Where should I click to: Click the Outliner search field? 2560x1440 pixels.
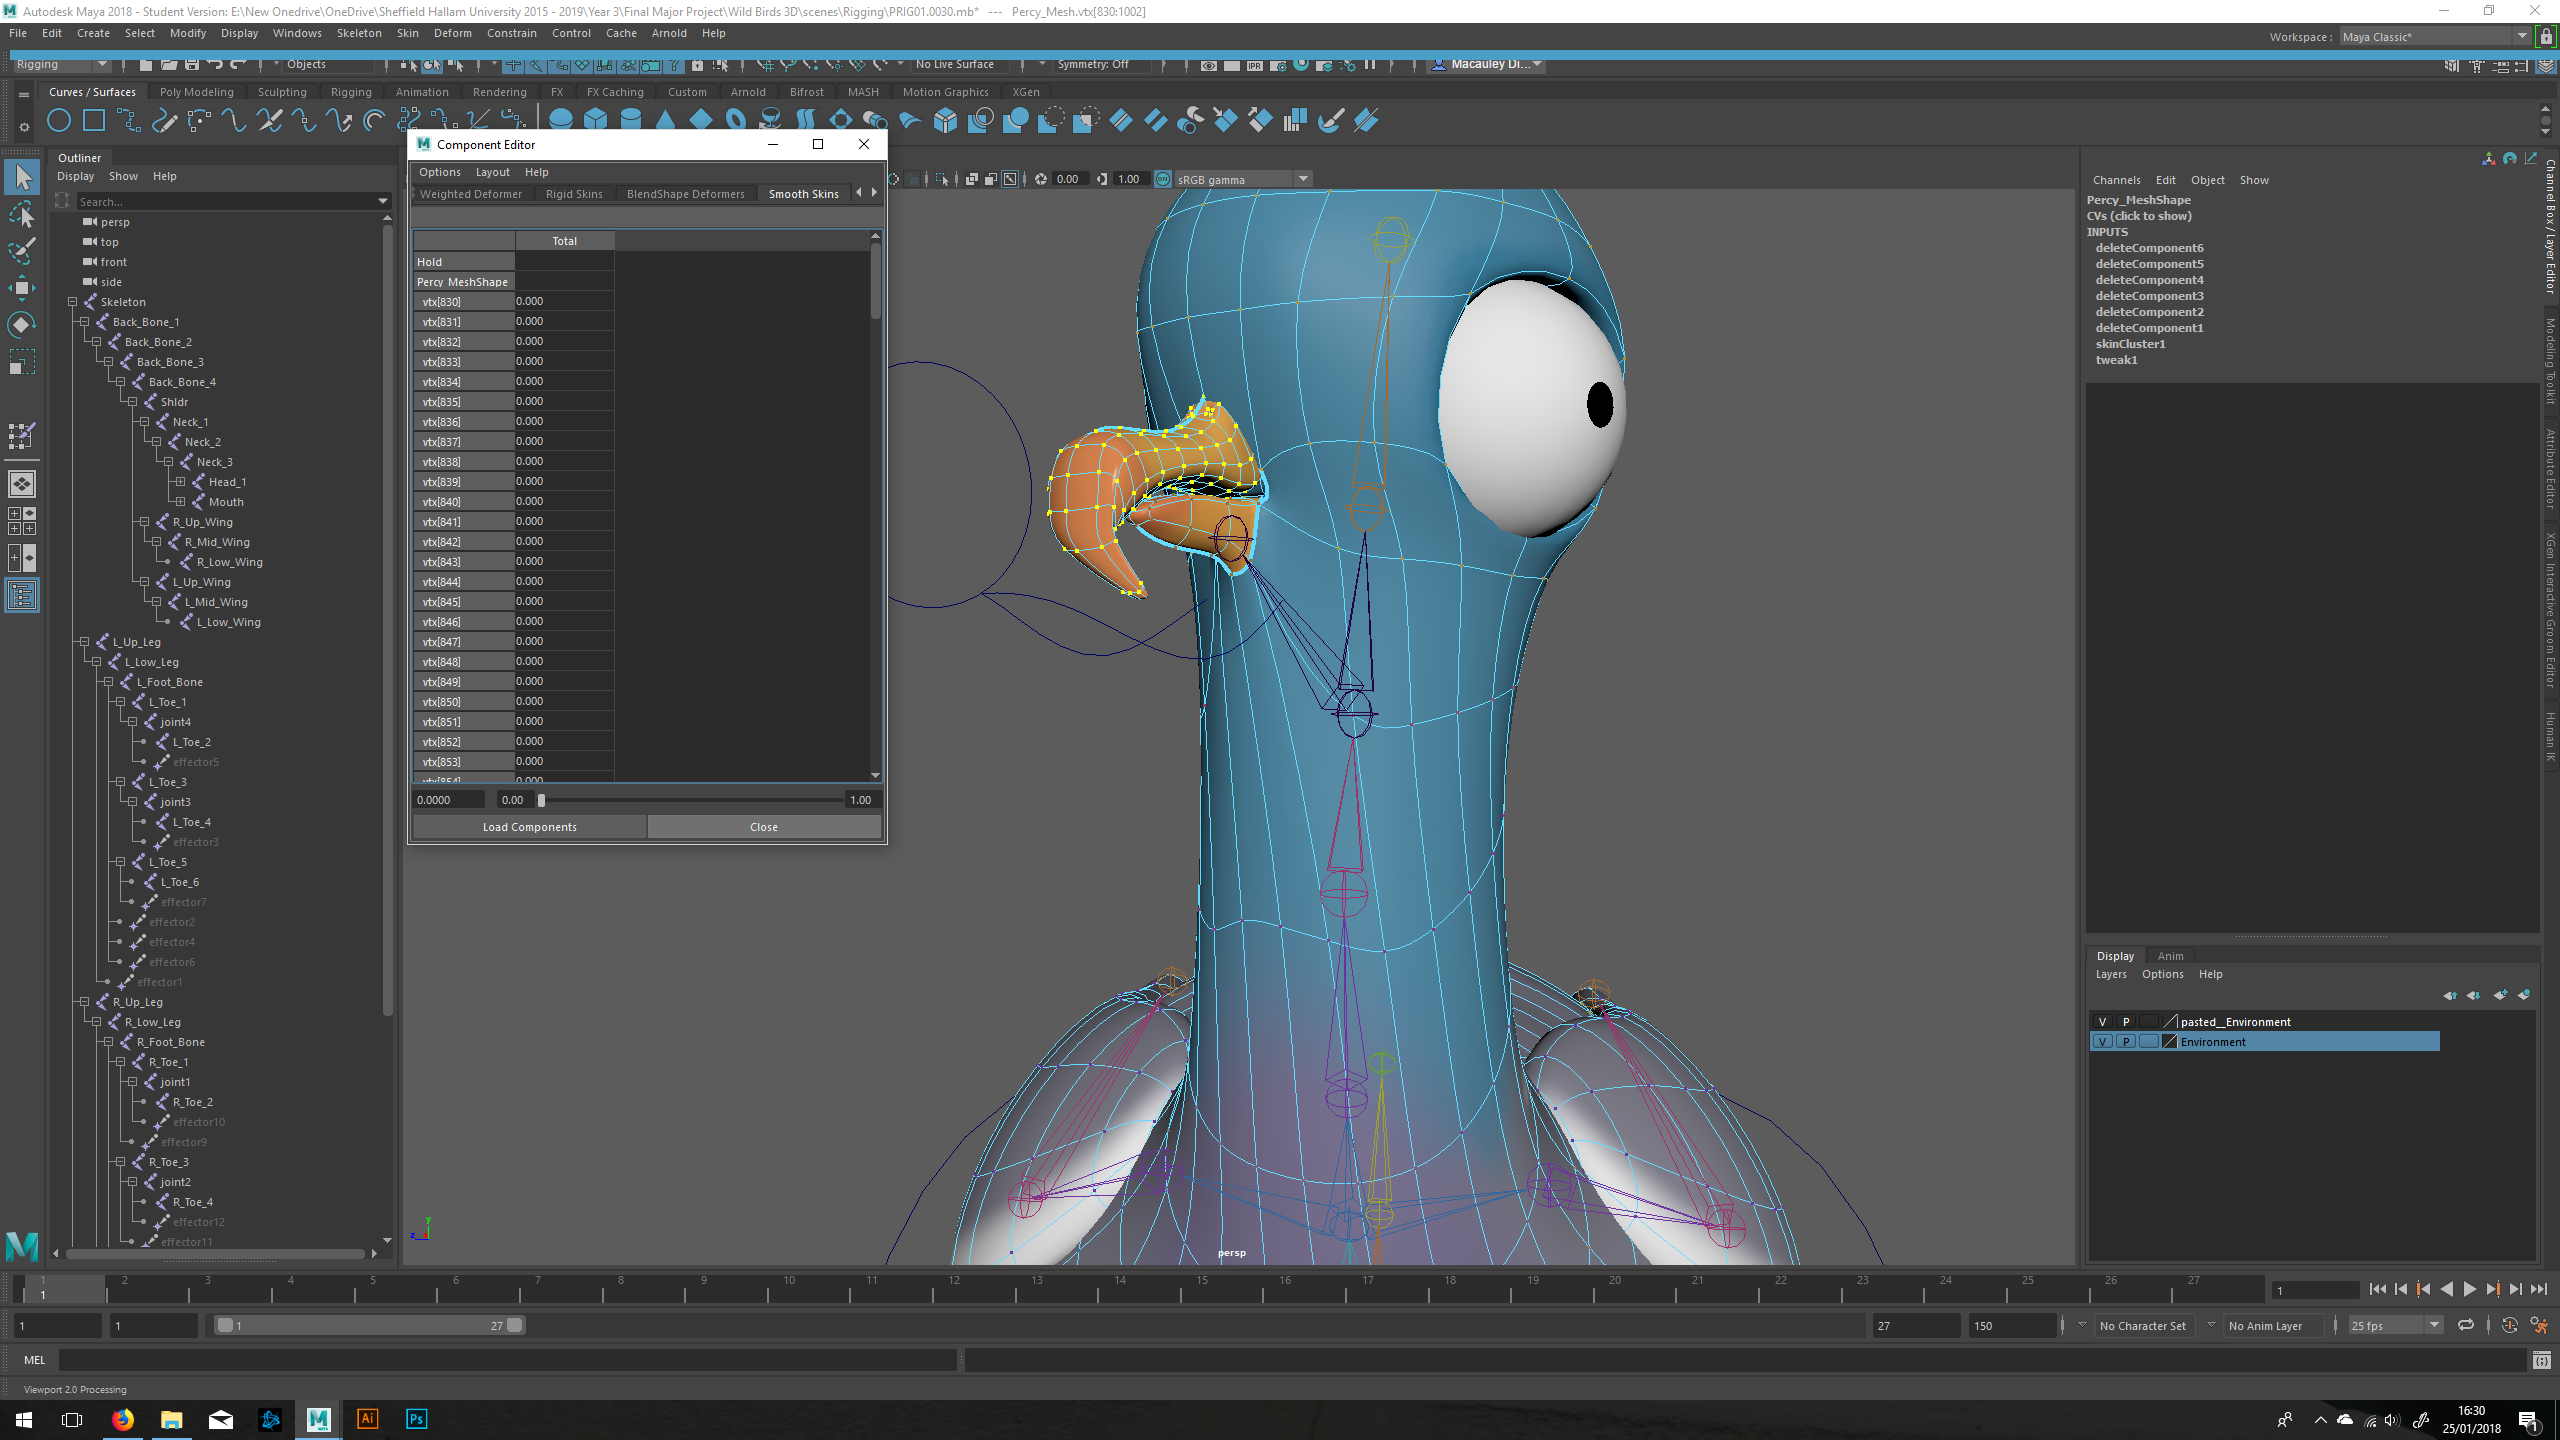(x=234, y=202)
